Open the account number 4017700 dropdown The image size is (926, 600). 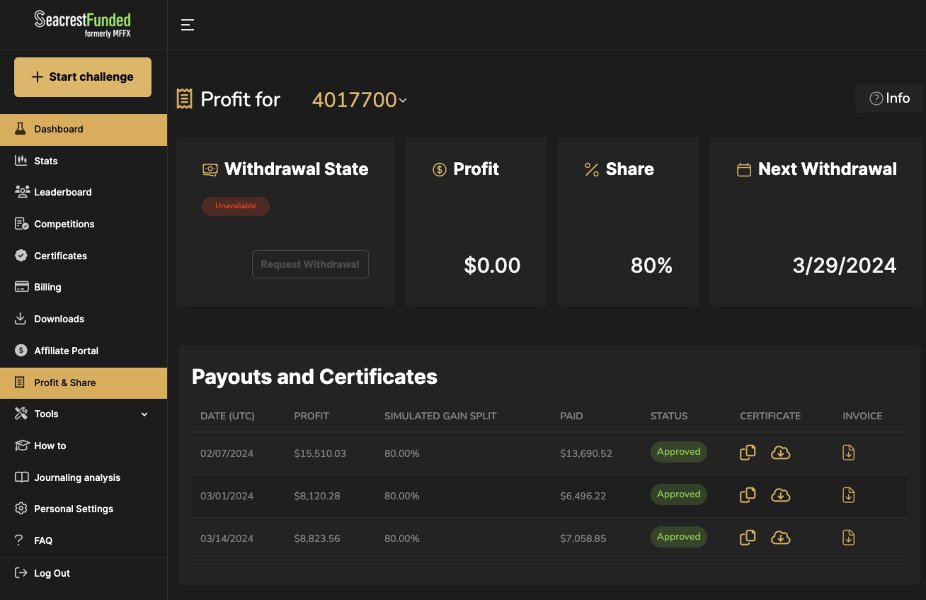[x=358, y=99]
